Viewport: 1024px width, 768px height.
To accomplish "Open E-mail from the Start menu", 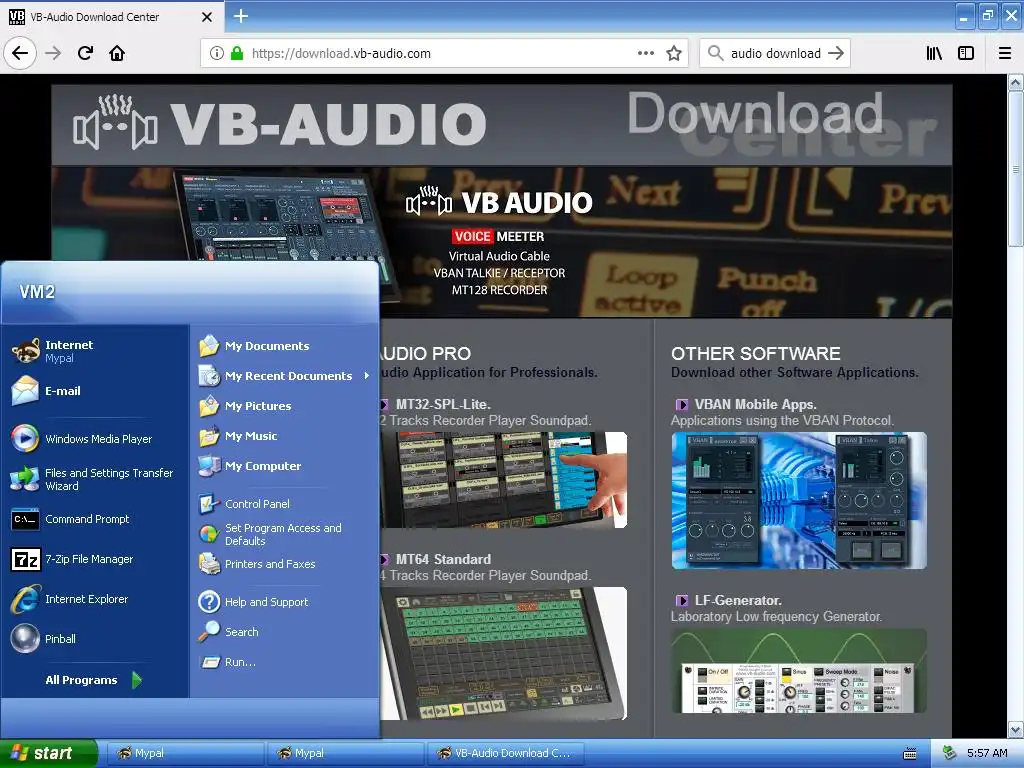I will (95, 391).
